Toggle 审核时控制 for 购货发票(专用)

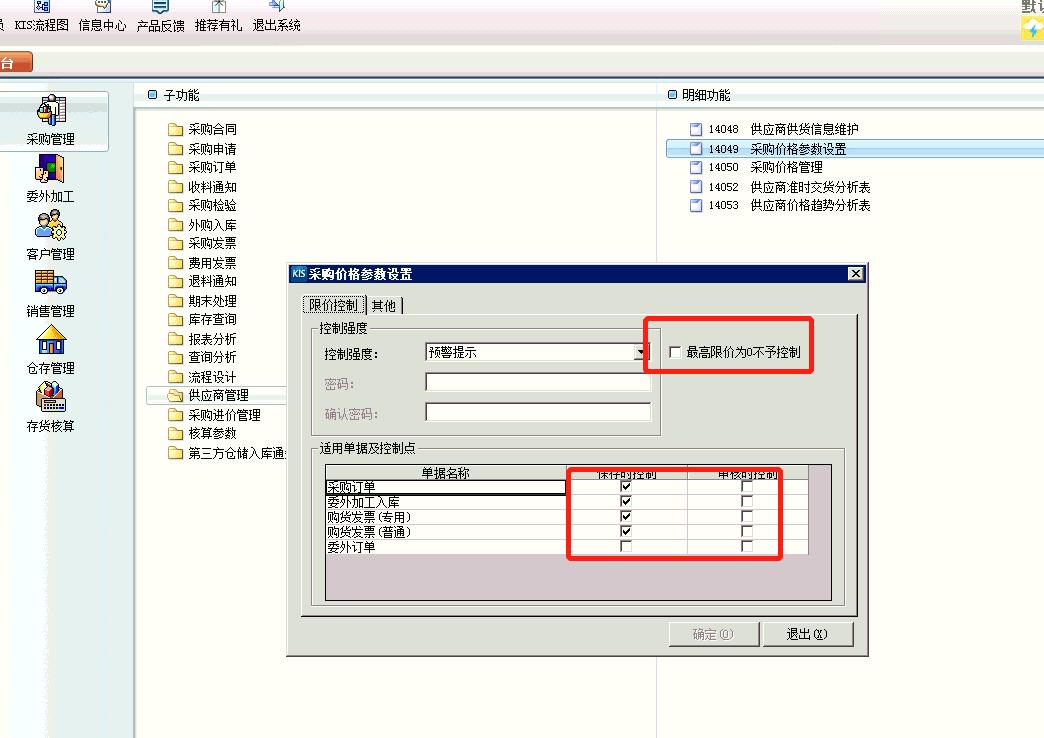tap(747, 517)
